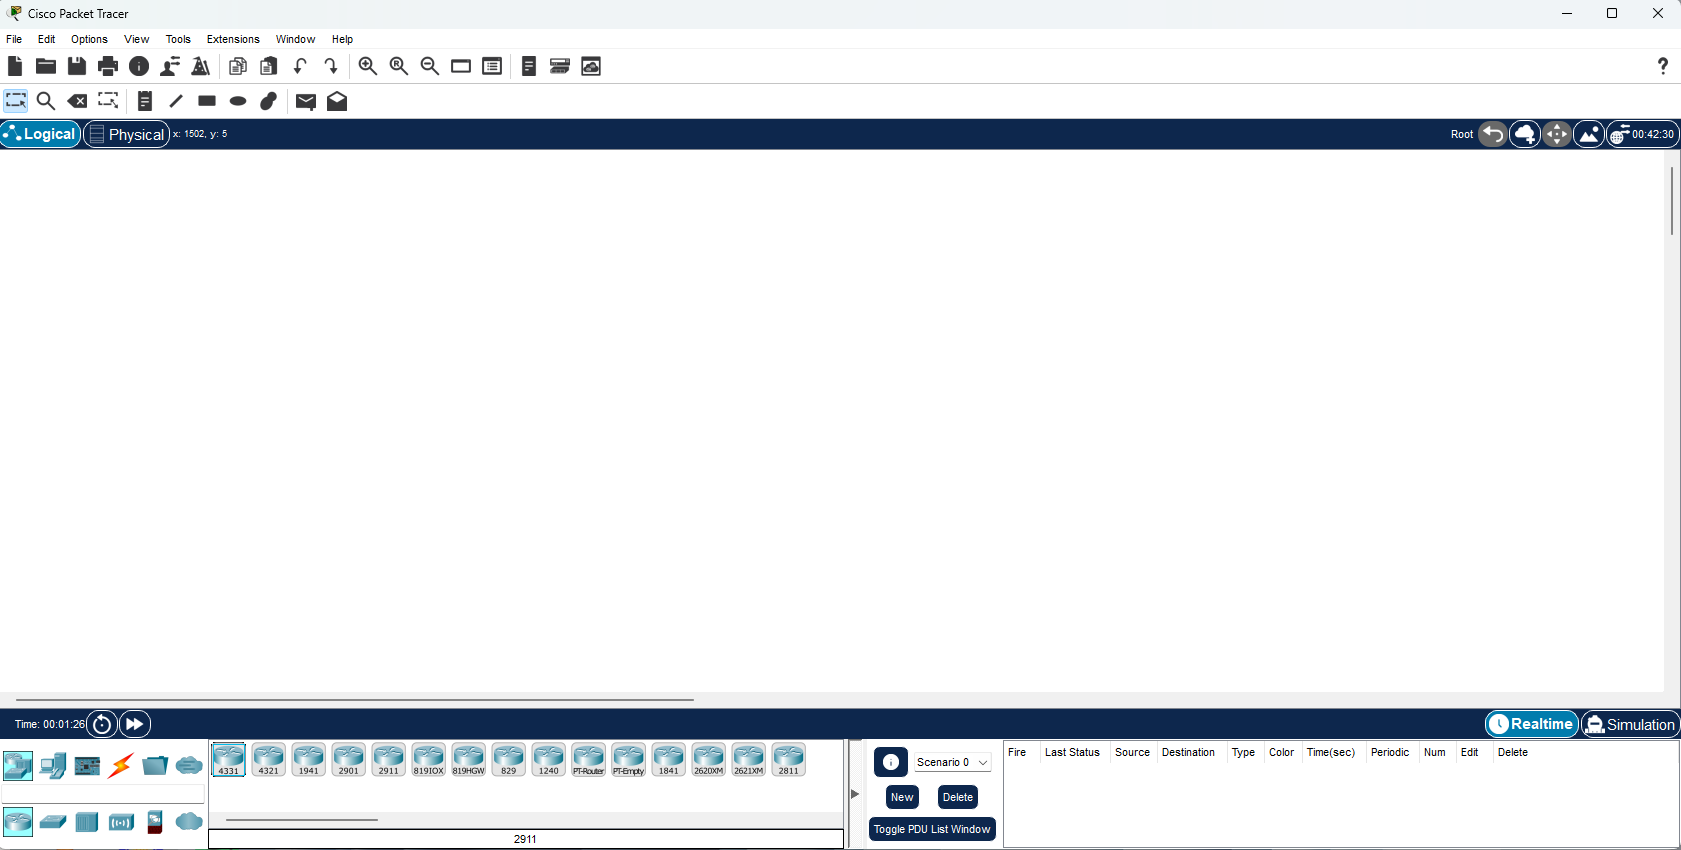The width and height of the screenshot is (1681, 850).
Task: Collapse the device panel with right arrow
Action: [855, 794]
